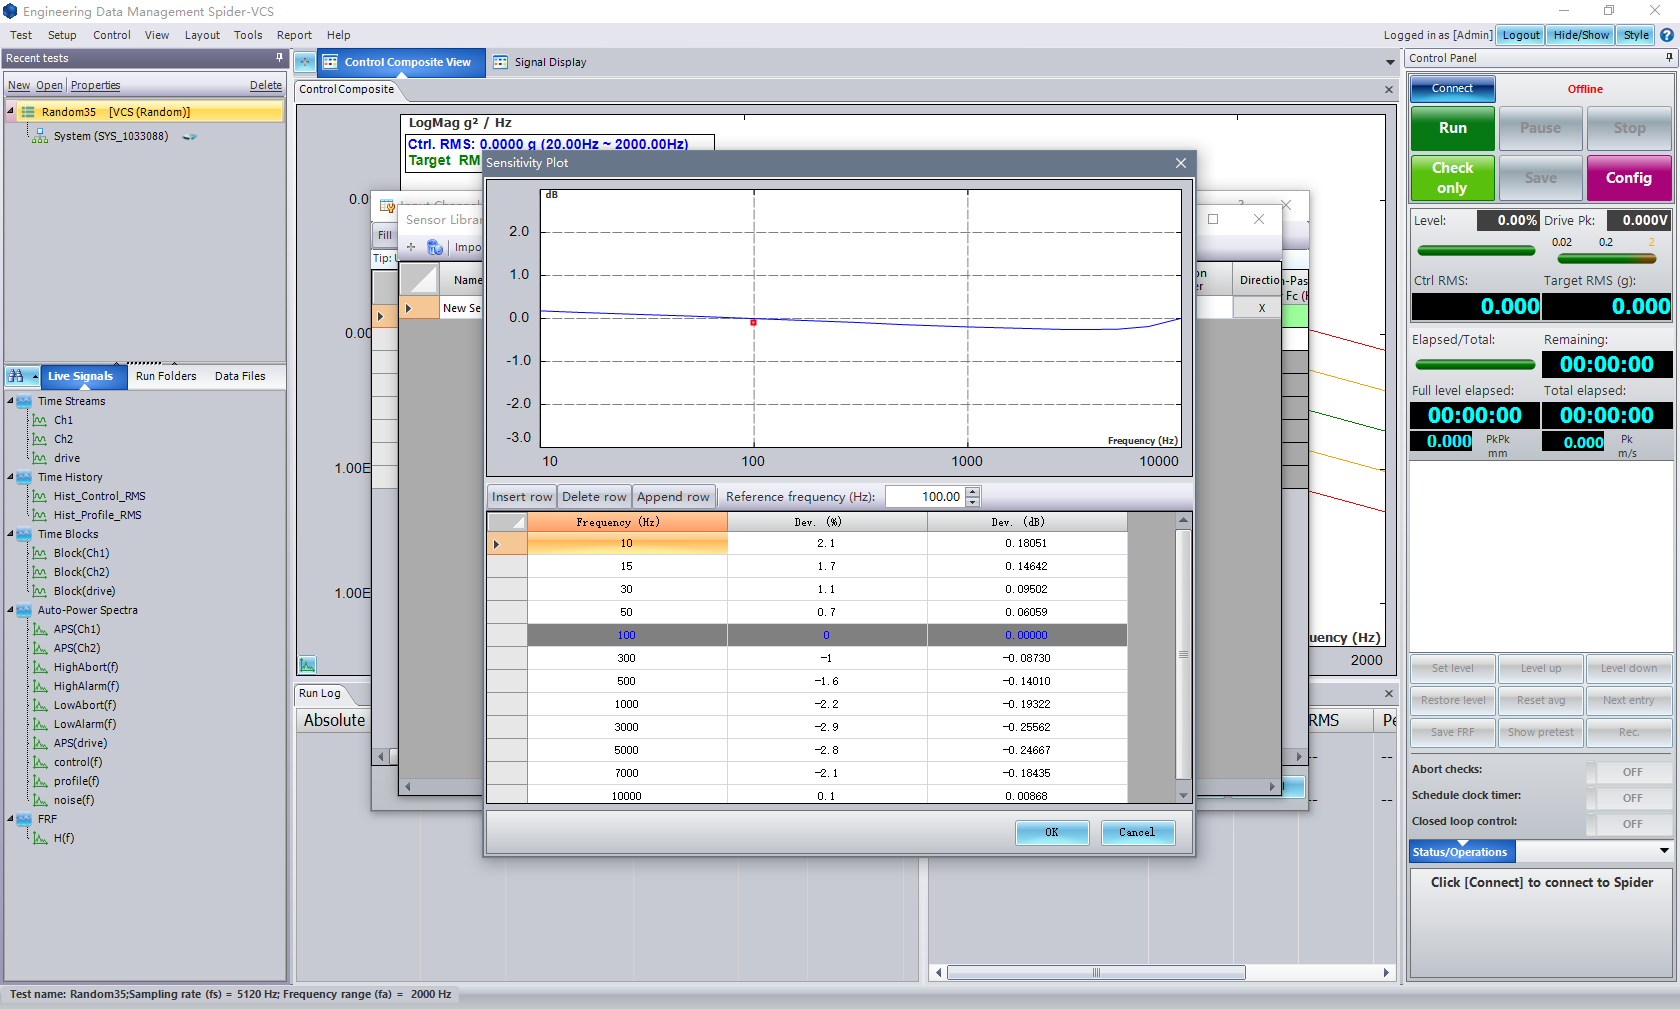Increase the Reference frequency with up stepper

point(973,491)
